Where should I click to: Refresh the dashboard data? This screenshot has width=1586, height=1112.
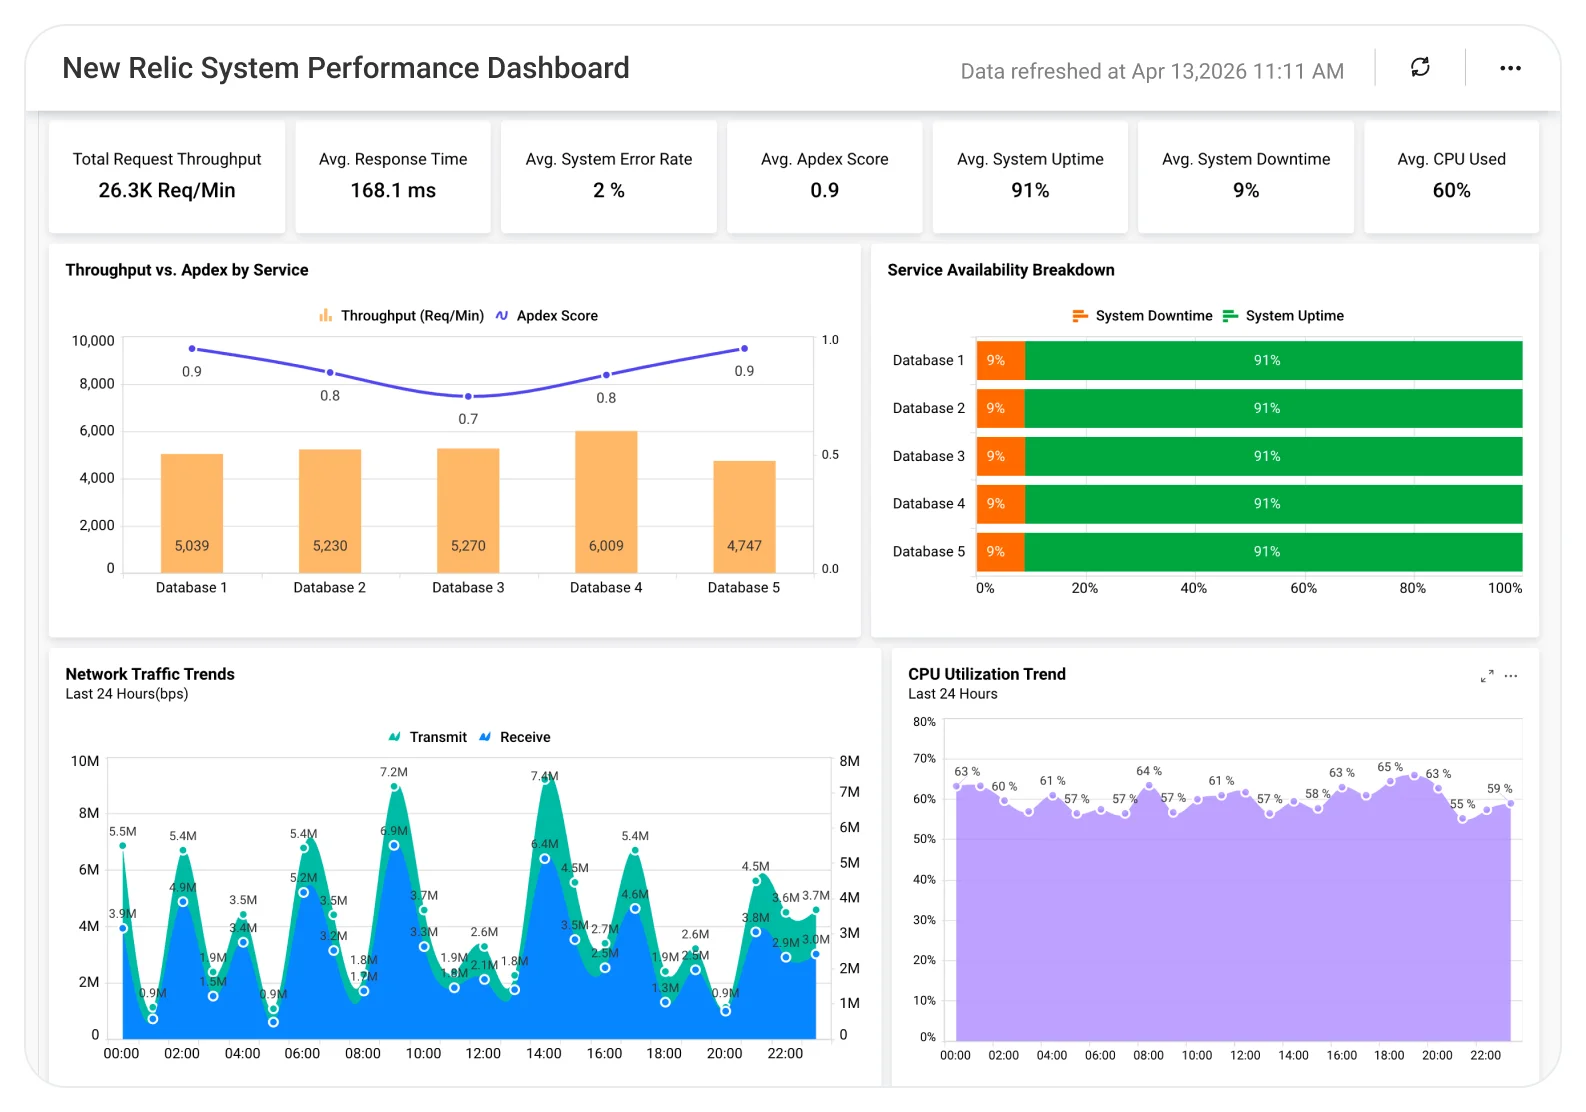pos(1420,68)
